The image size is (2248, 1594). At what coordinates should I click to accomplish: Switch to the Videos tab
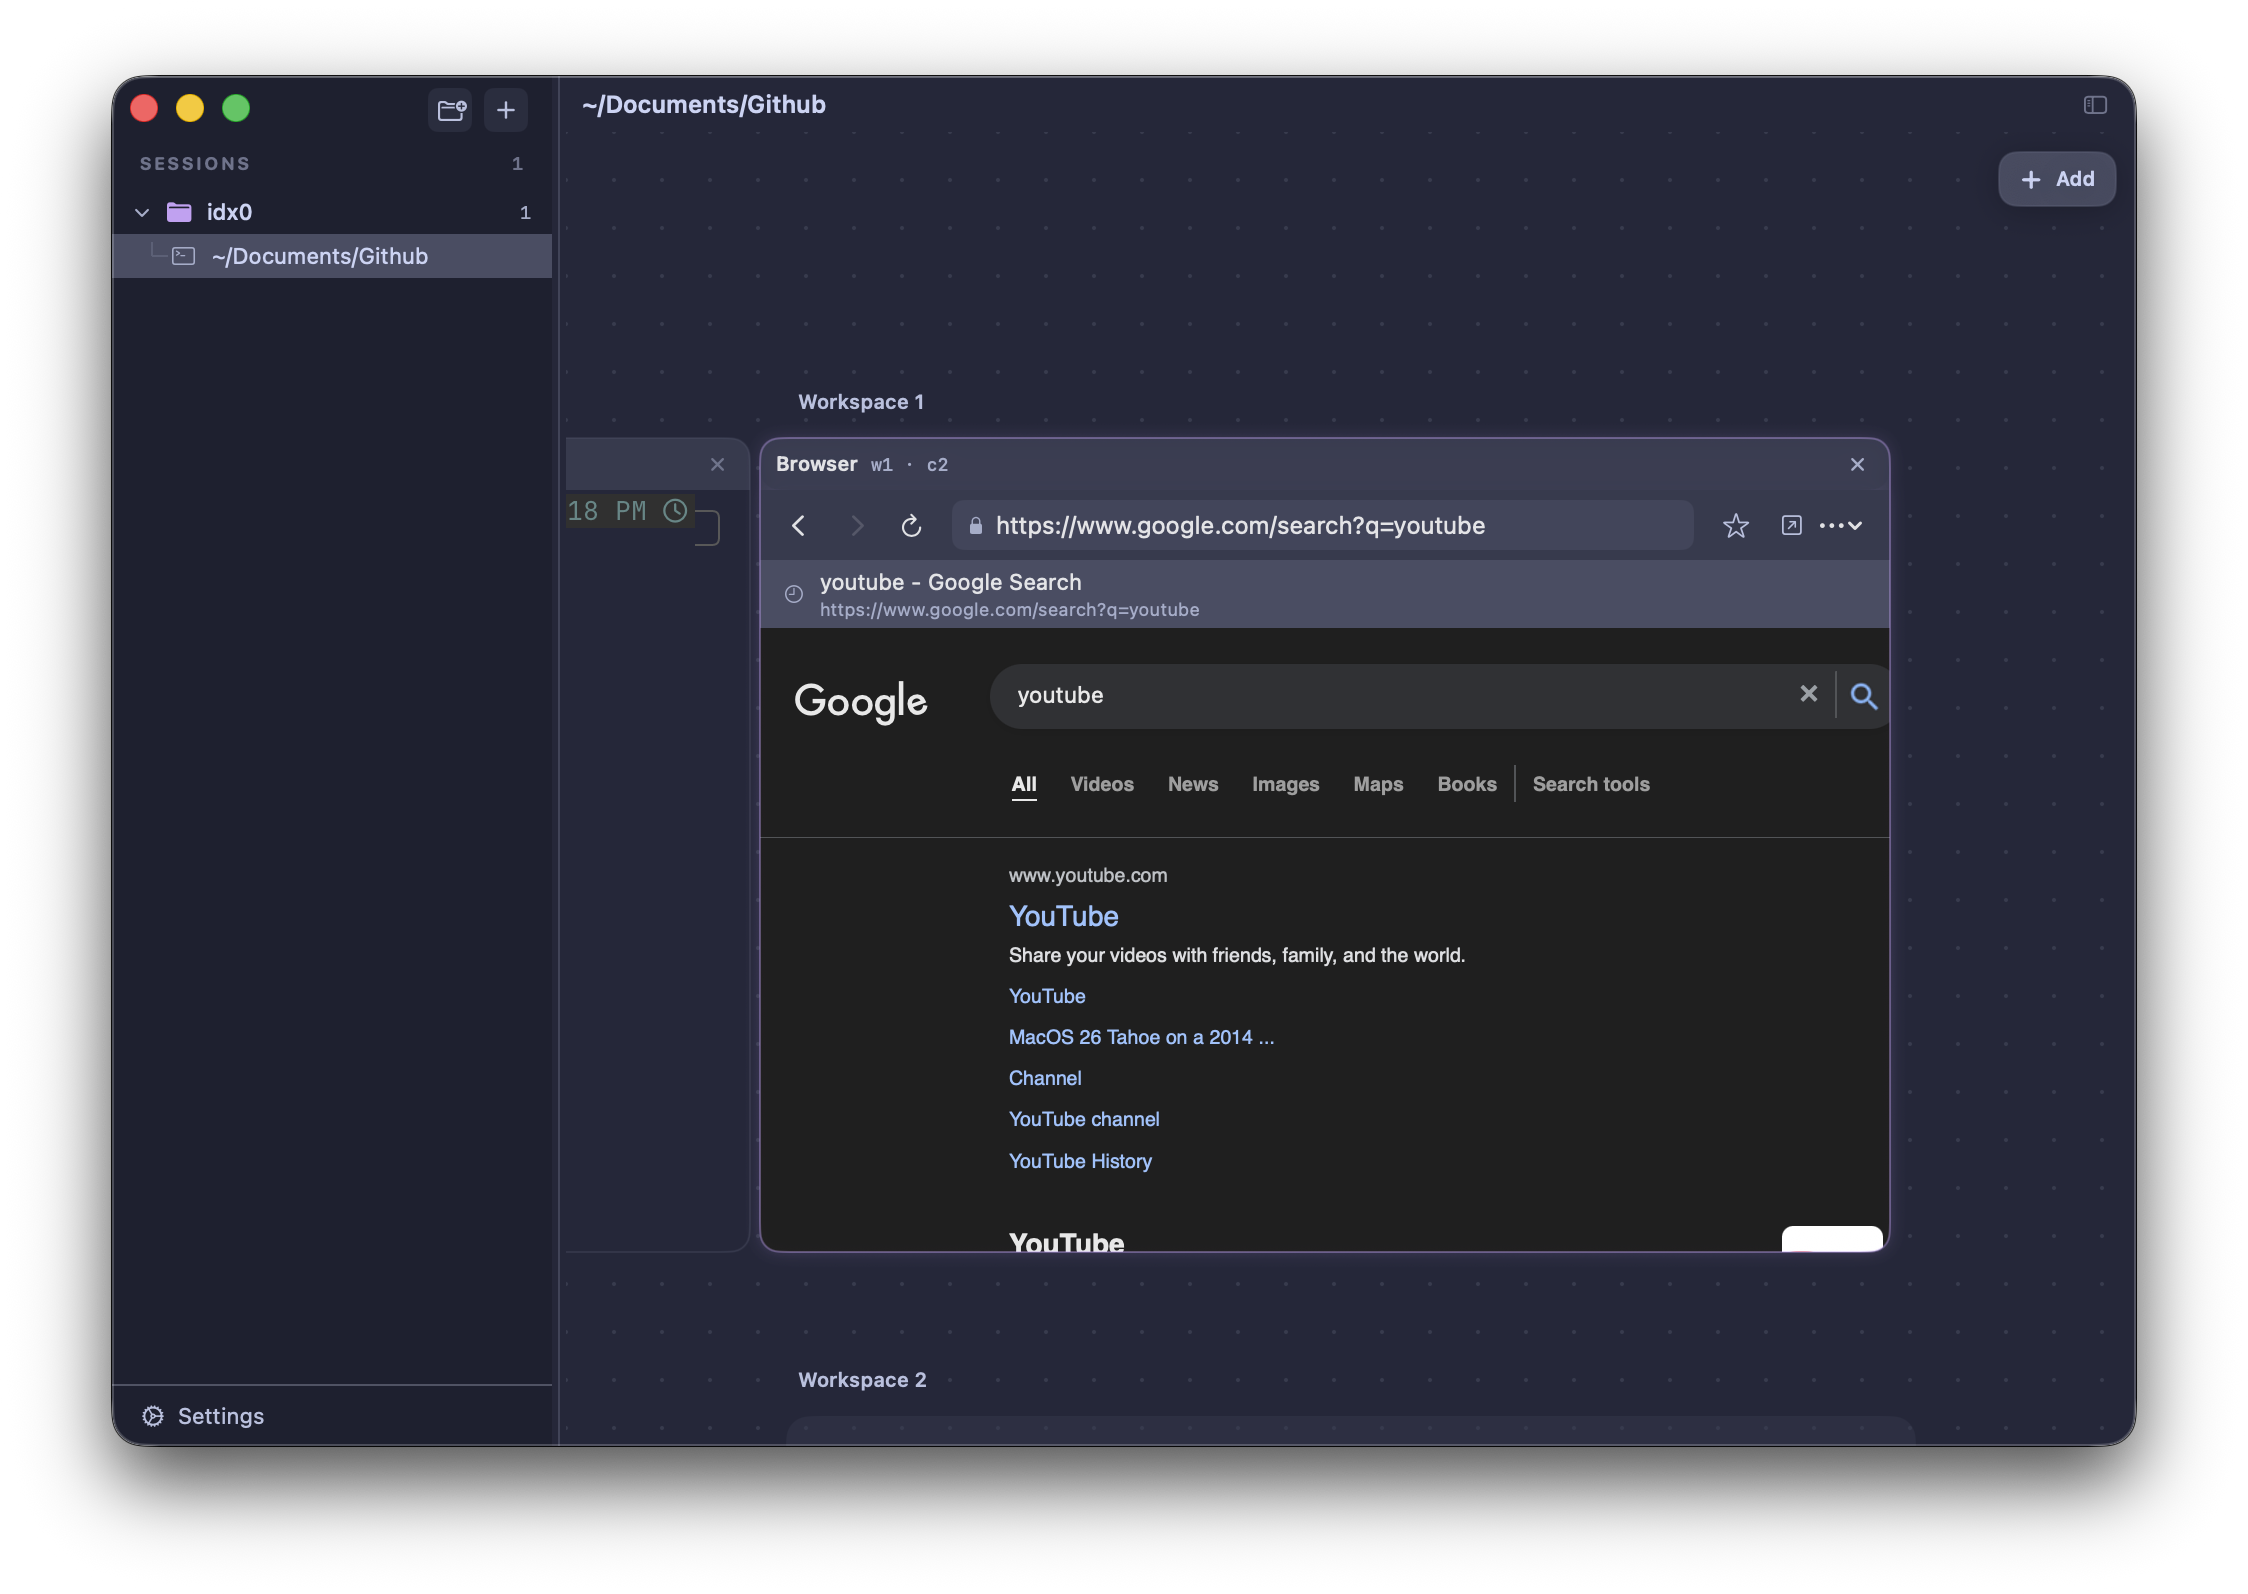click(x=1102, y=785)
